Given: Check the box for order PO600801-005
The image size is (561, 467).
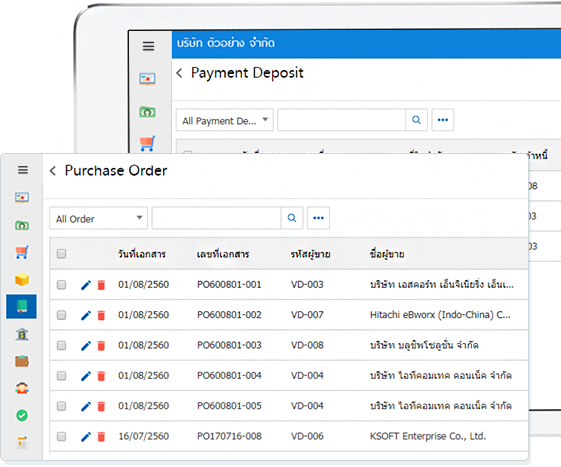Looking at the screenshot, I should [62, 406].
